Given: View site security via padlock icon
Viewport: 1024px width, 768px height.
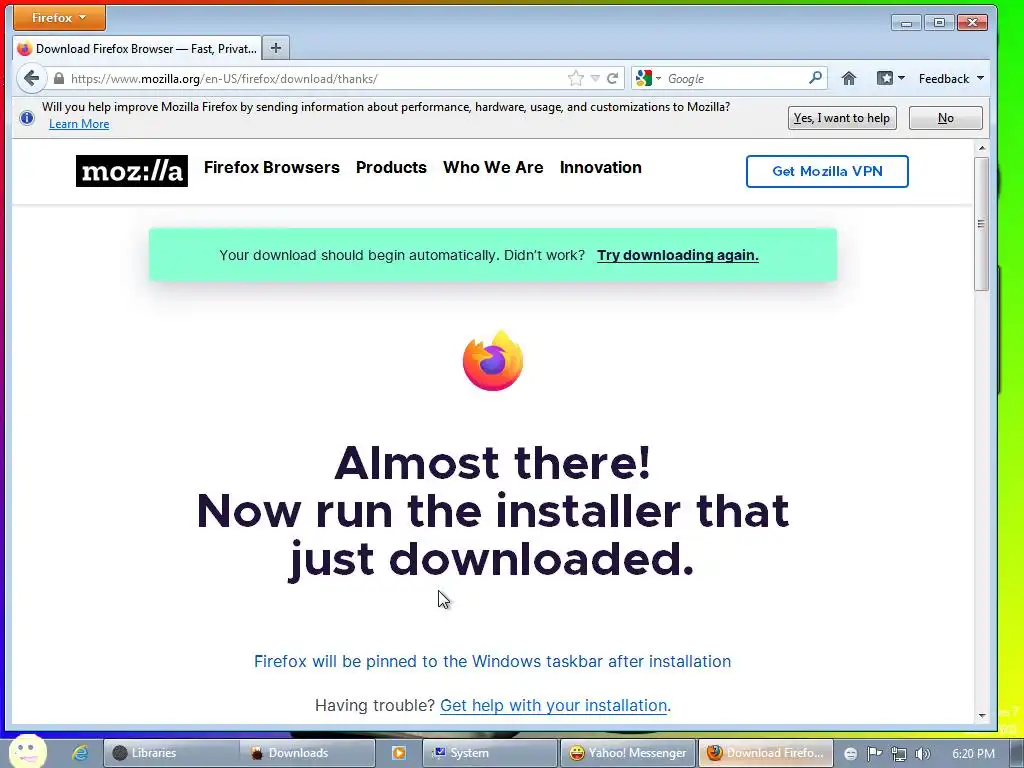Looking at the screenshot, I should (x=59, y=78).
